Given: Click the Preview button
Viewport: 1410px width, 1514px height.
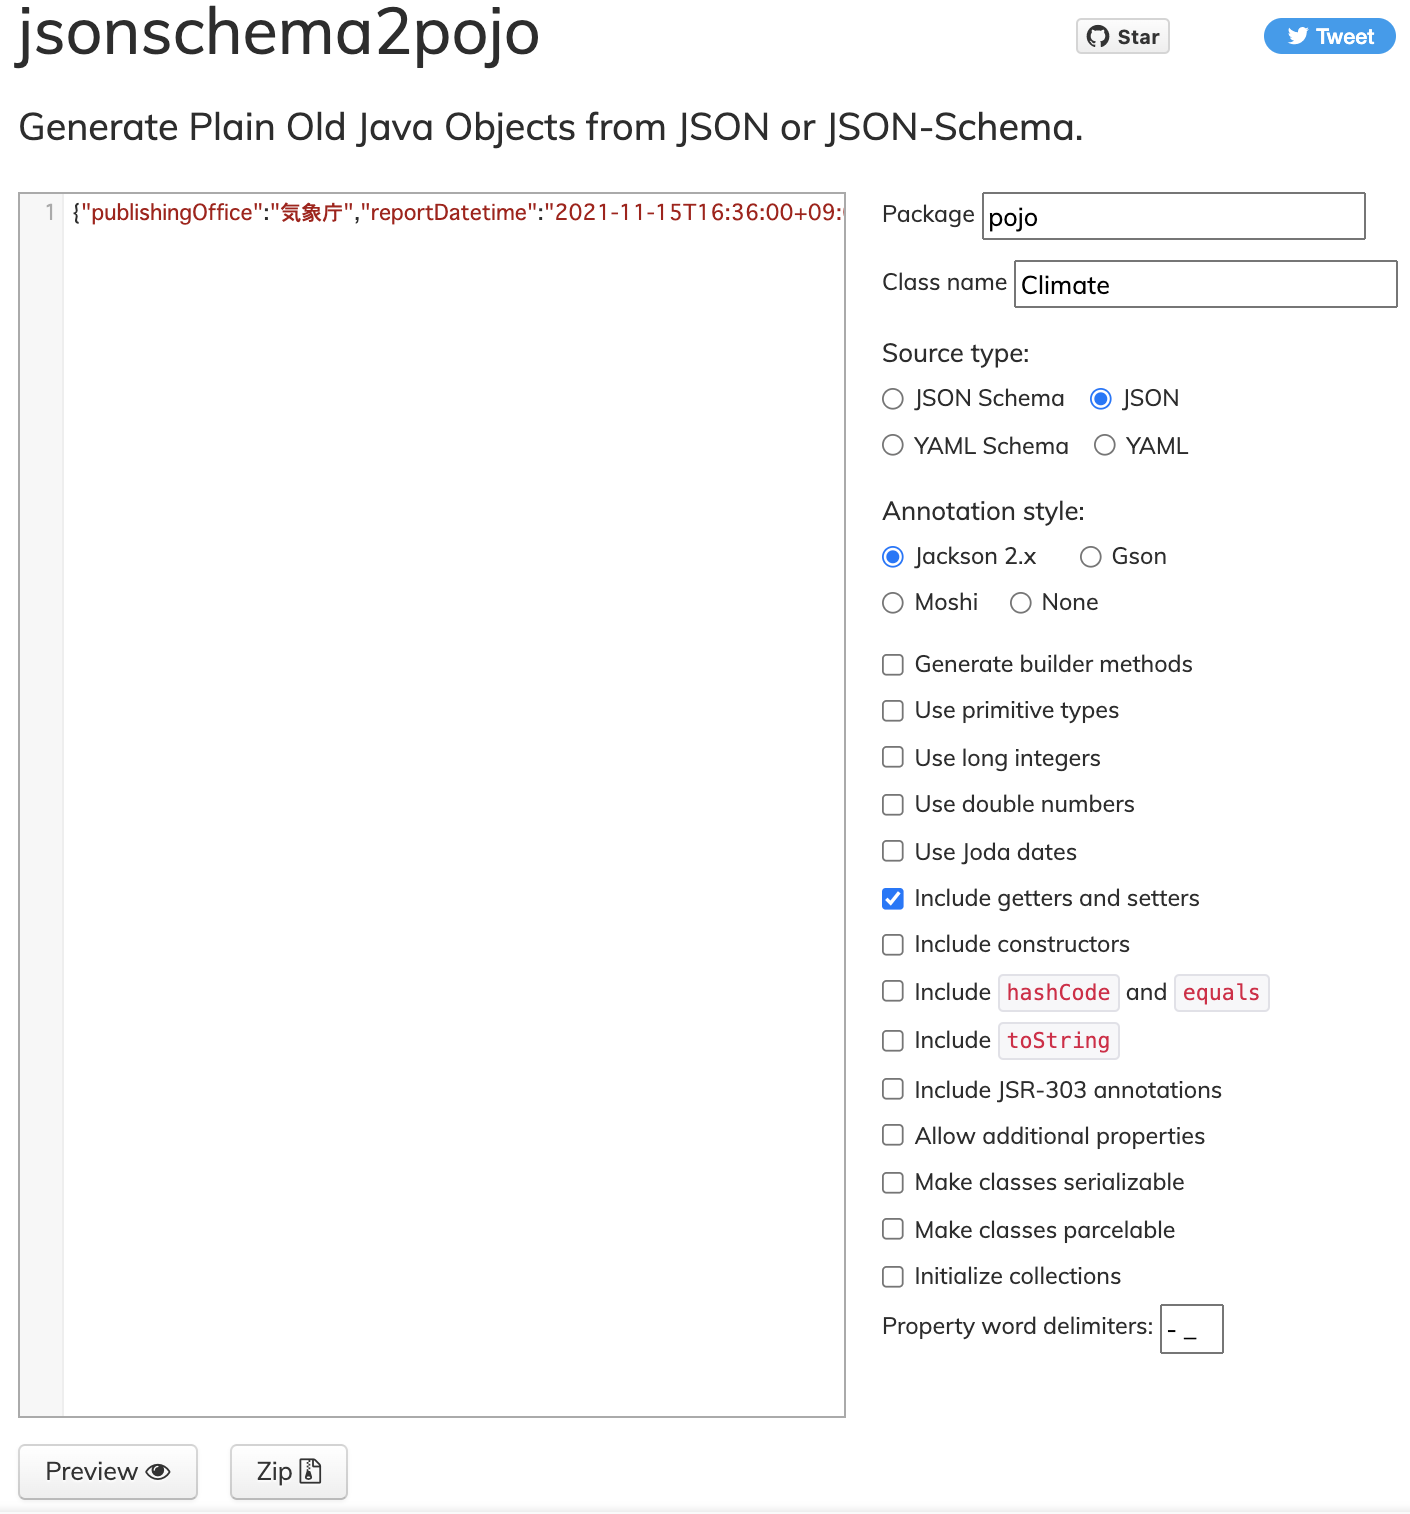Looking at the screenshot, I should (107, 1471).
